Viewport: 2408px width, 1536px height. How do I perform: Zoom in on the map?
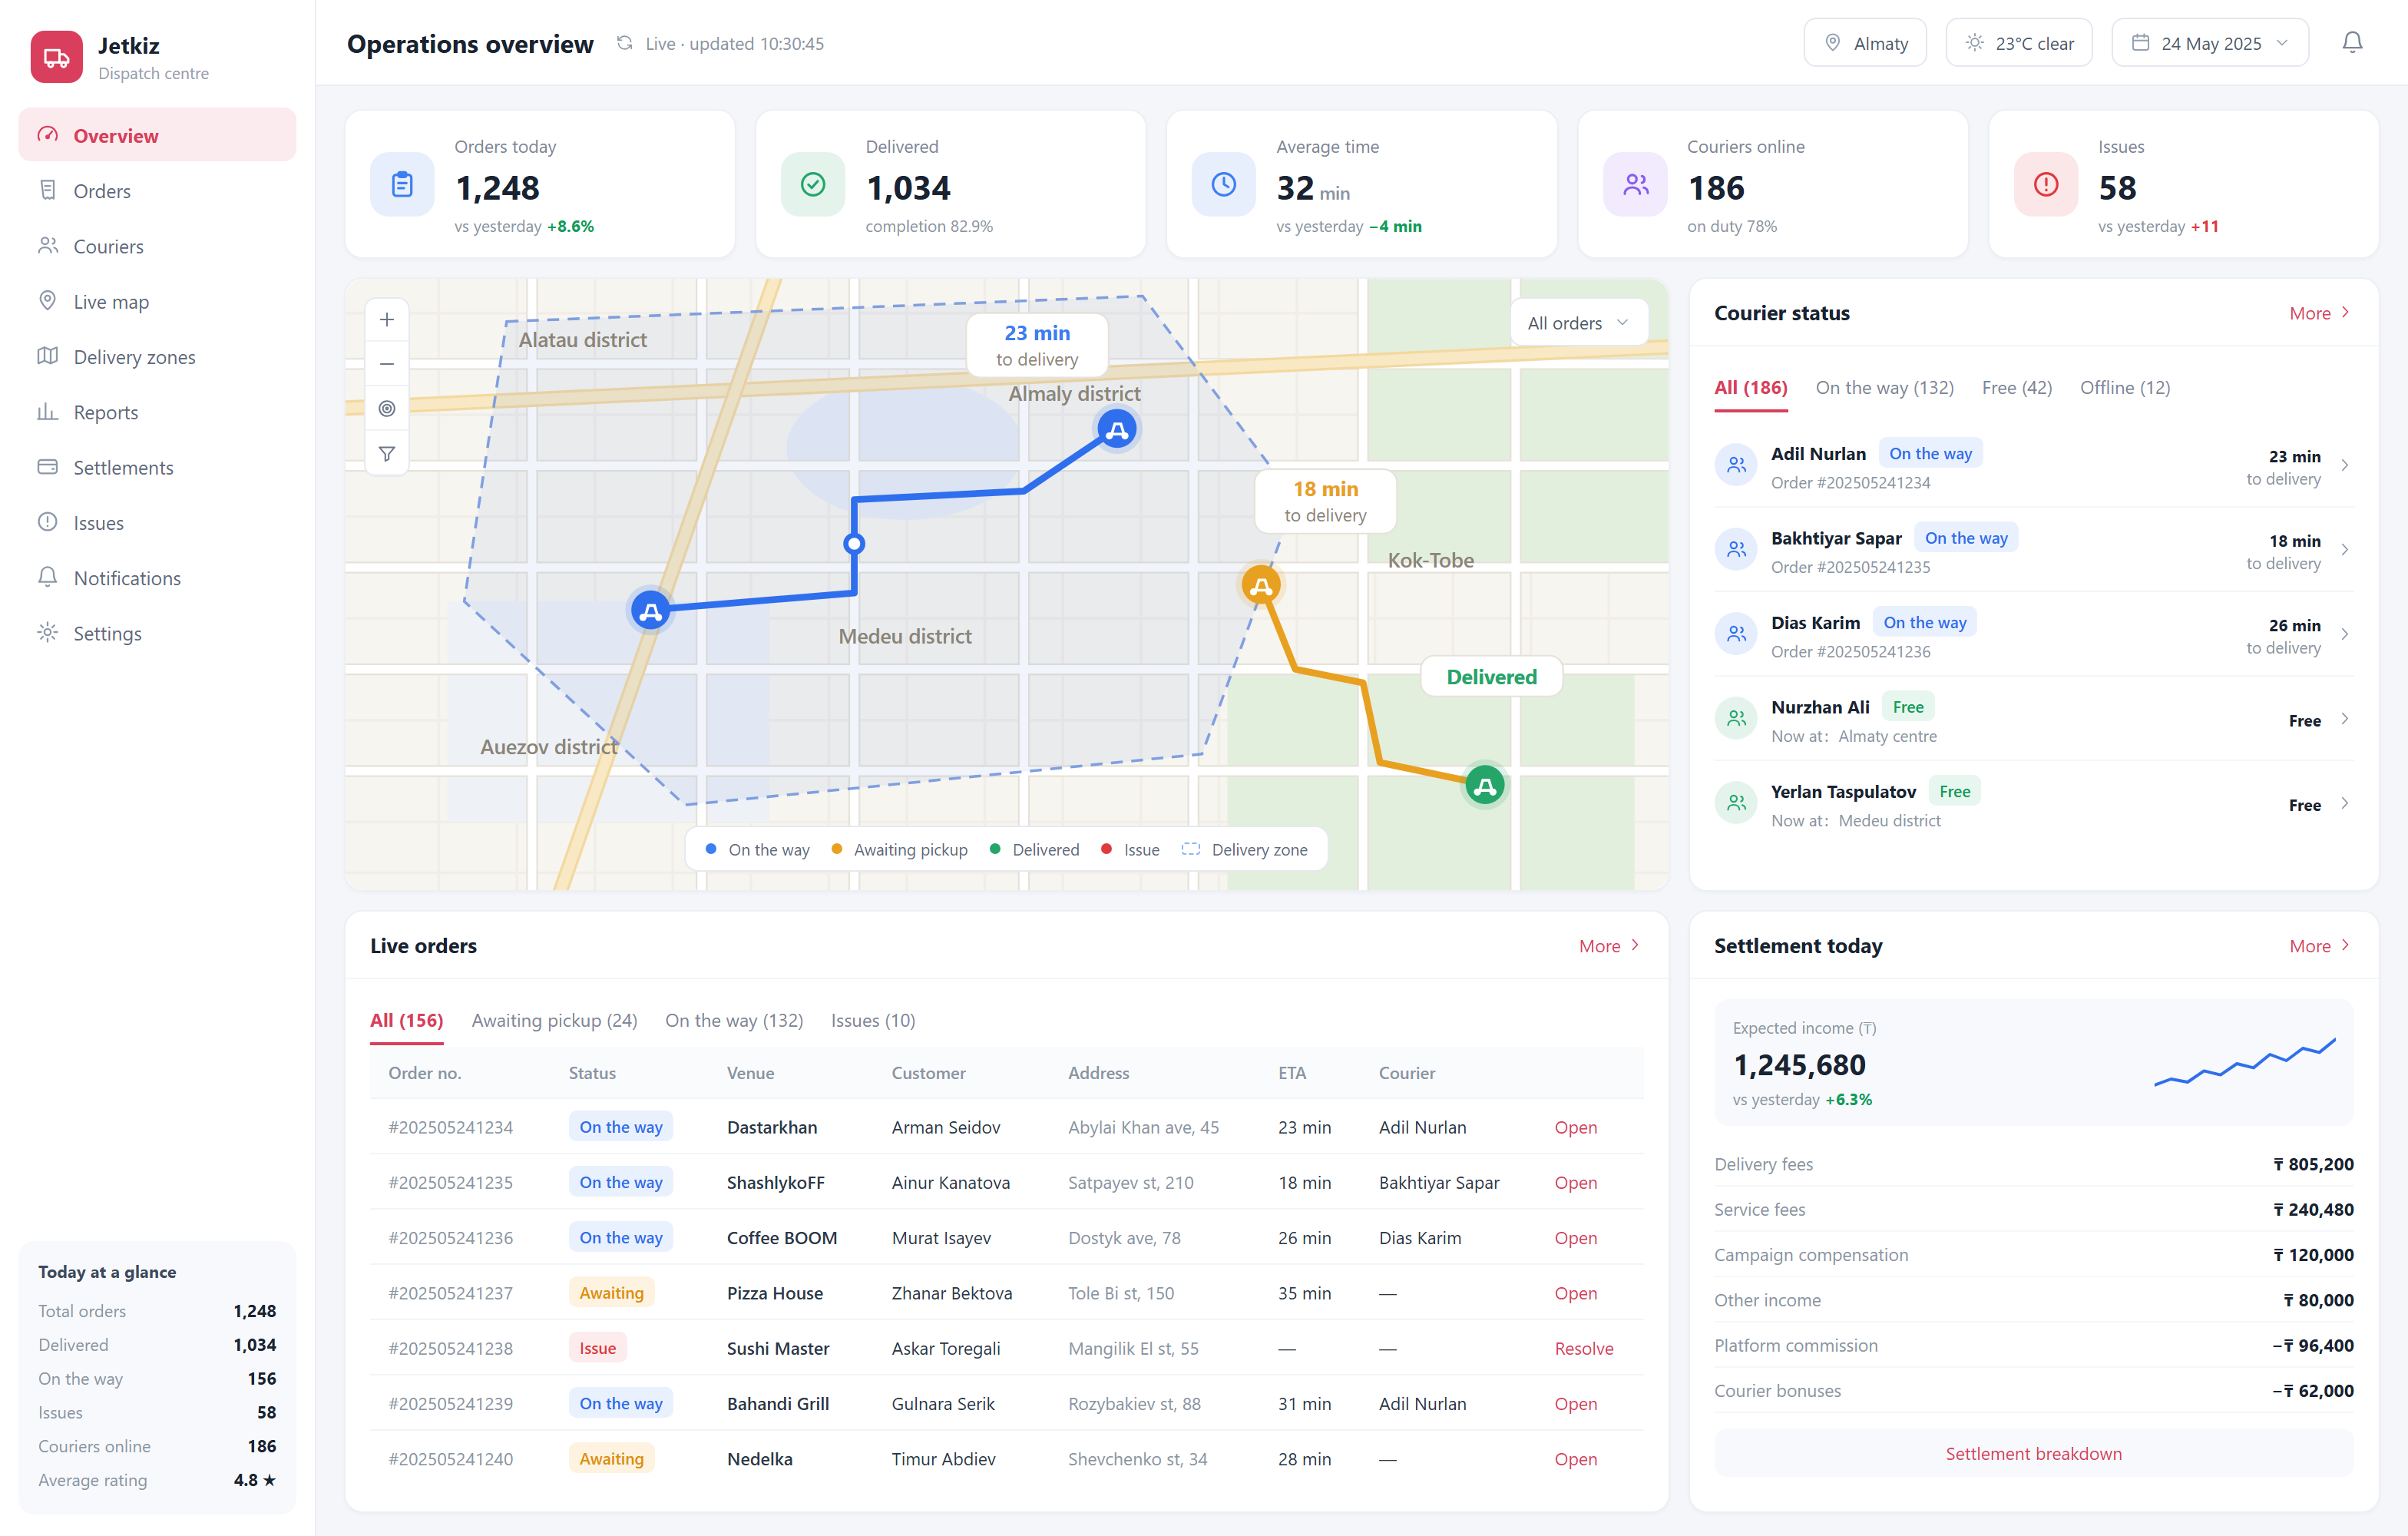tap(387, 320)
